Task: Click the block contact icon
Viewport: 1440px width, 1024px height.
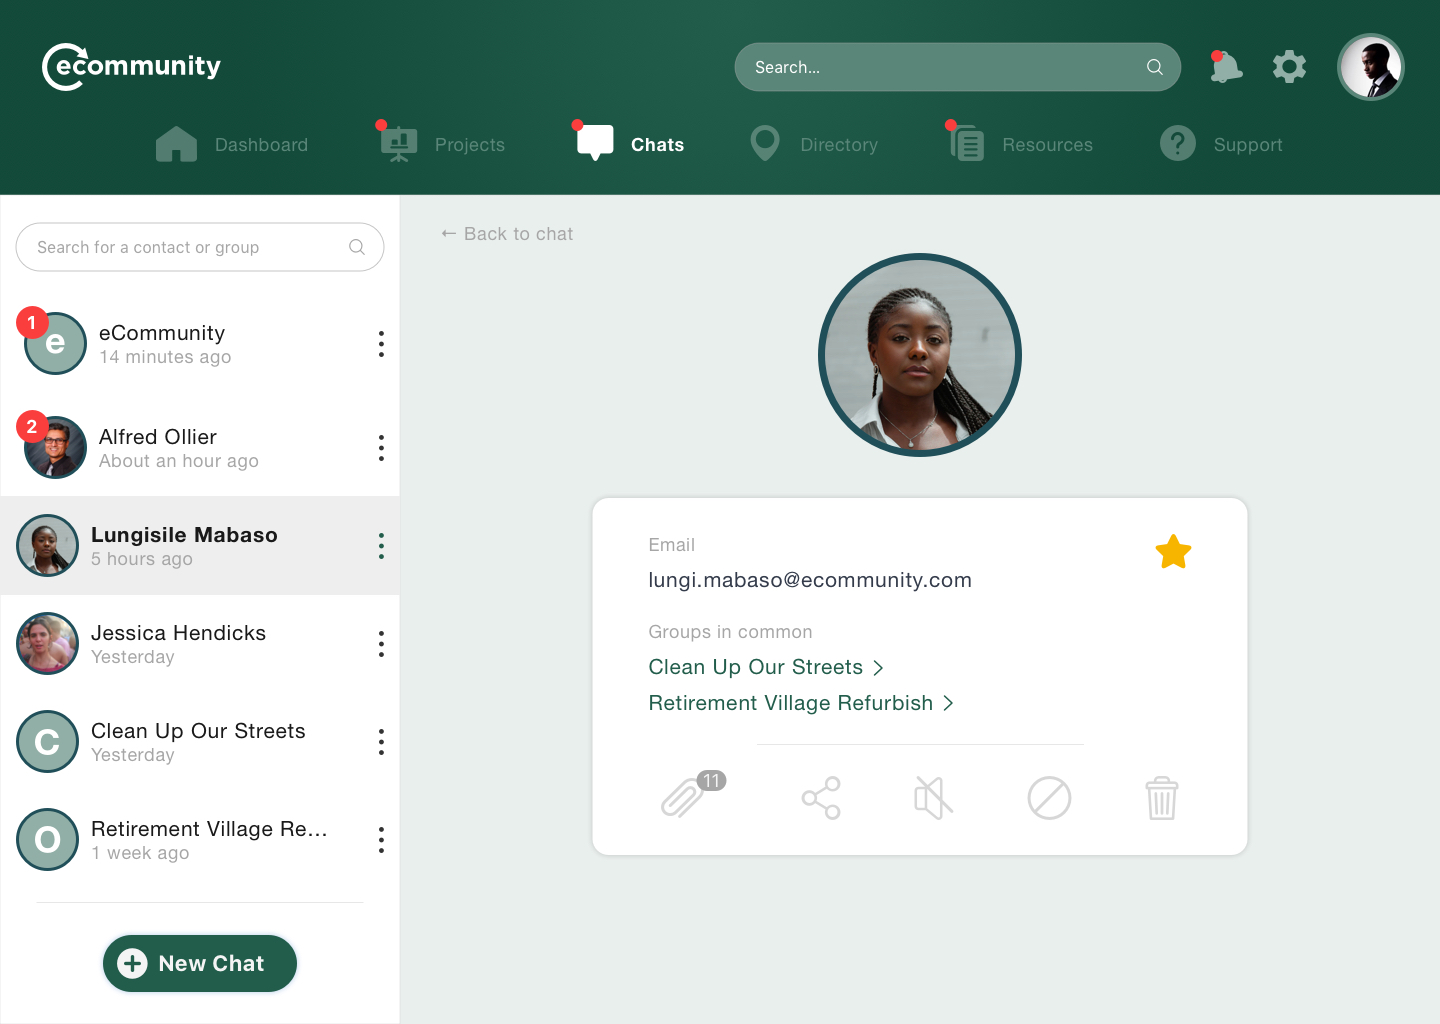Action: click(1049, 798)
